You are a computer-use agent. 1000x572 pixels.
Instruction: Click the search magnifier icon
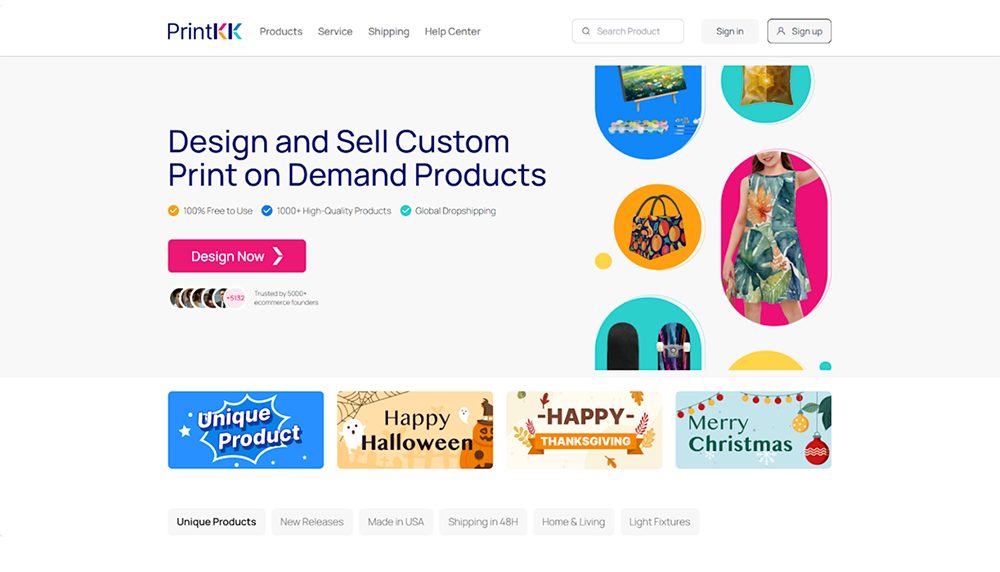point(585,31)
